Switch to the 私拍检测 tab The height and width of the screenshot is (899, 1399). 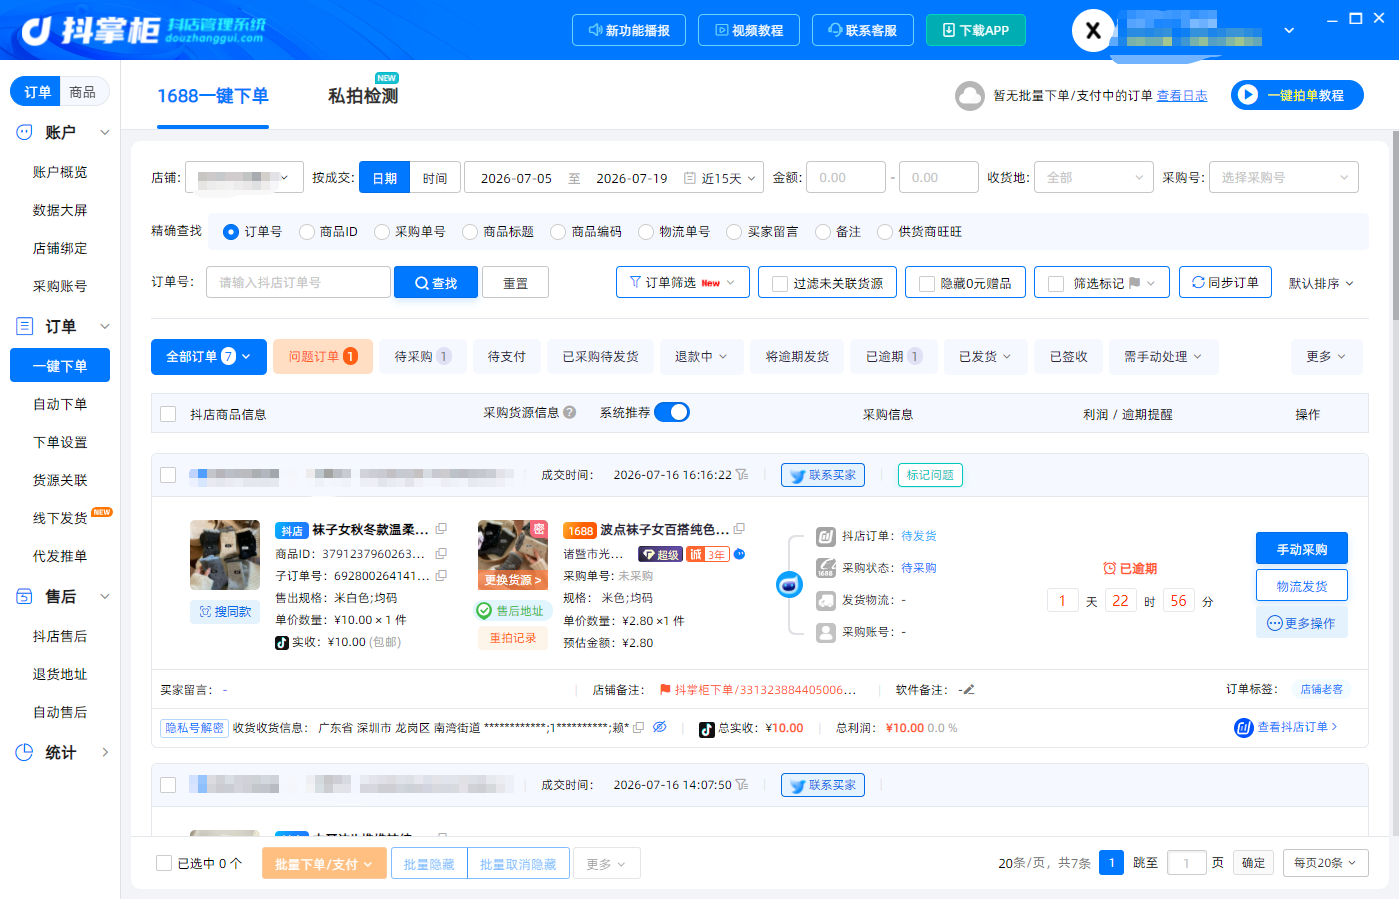click(363, 96)
